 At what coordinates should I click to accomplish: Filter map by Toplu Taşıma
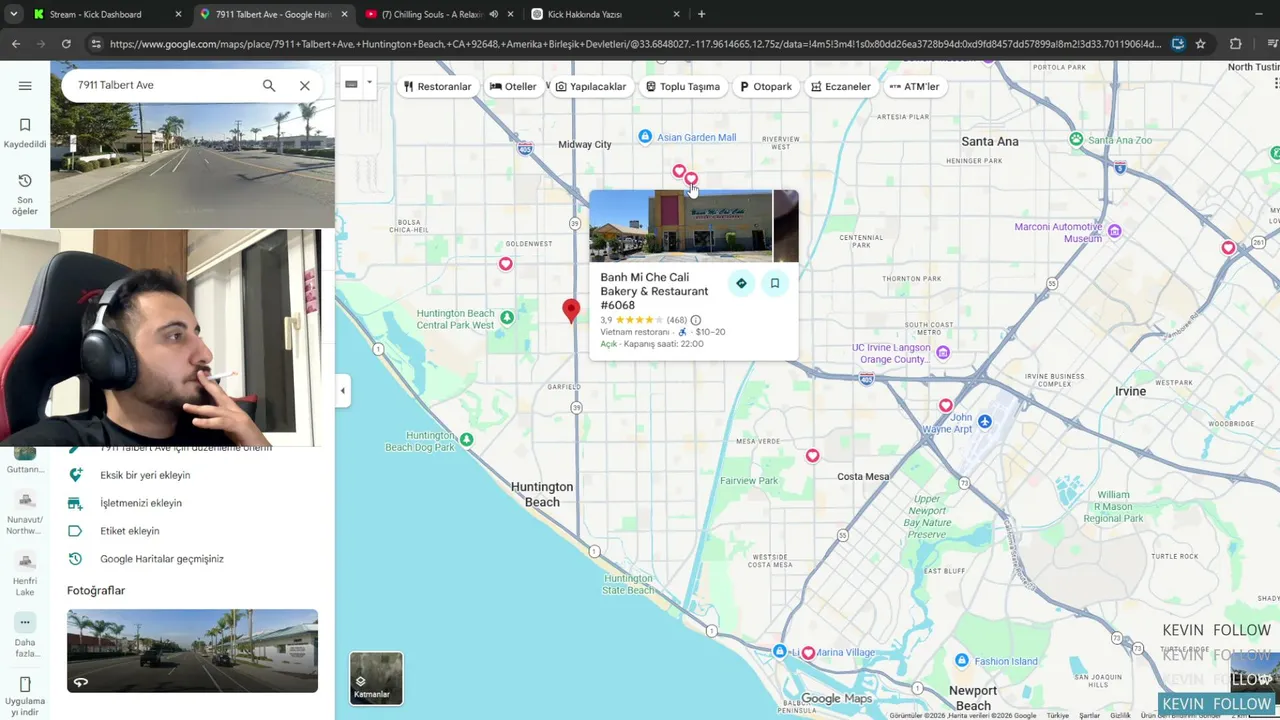[683, 87]
